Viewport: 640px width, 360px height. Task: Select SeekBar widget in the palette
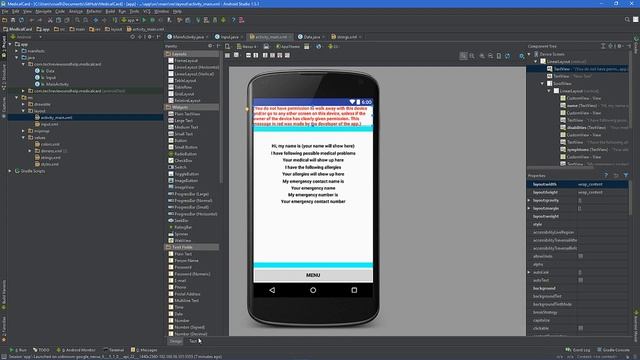[178, 220]
